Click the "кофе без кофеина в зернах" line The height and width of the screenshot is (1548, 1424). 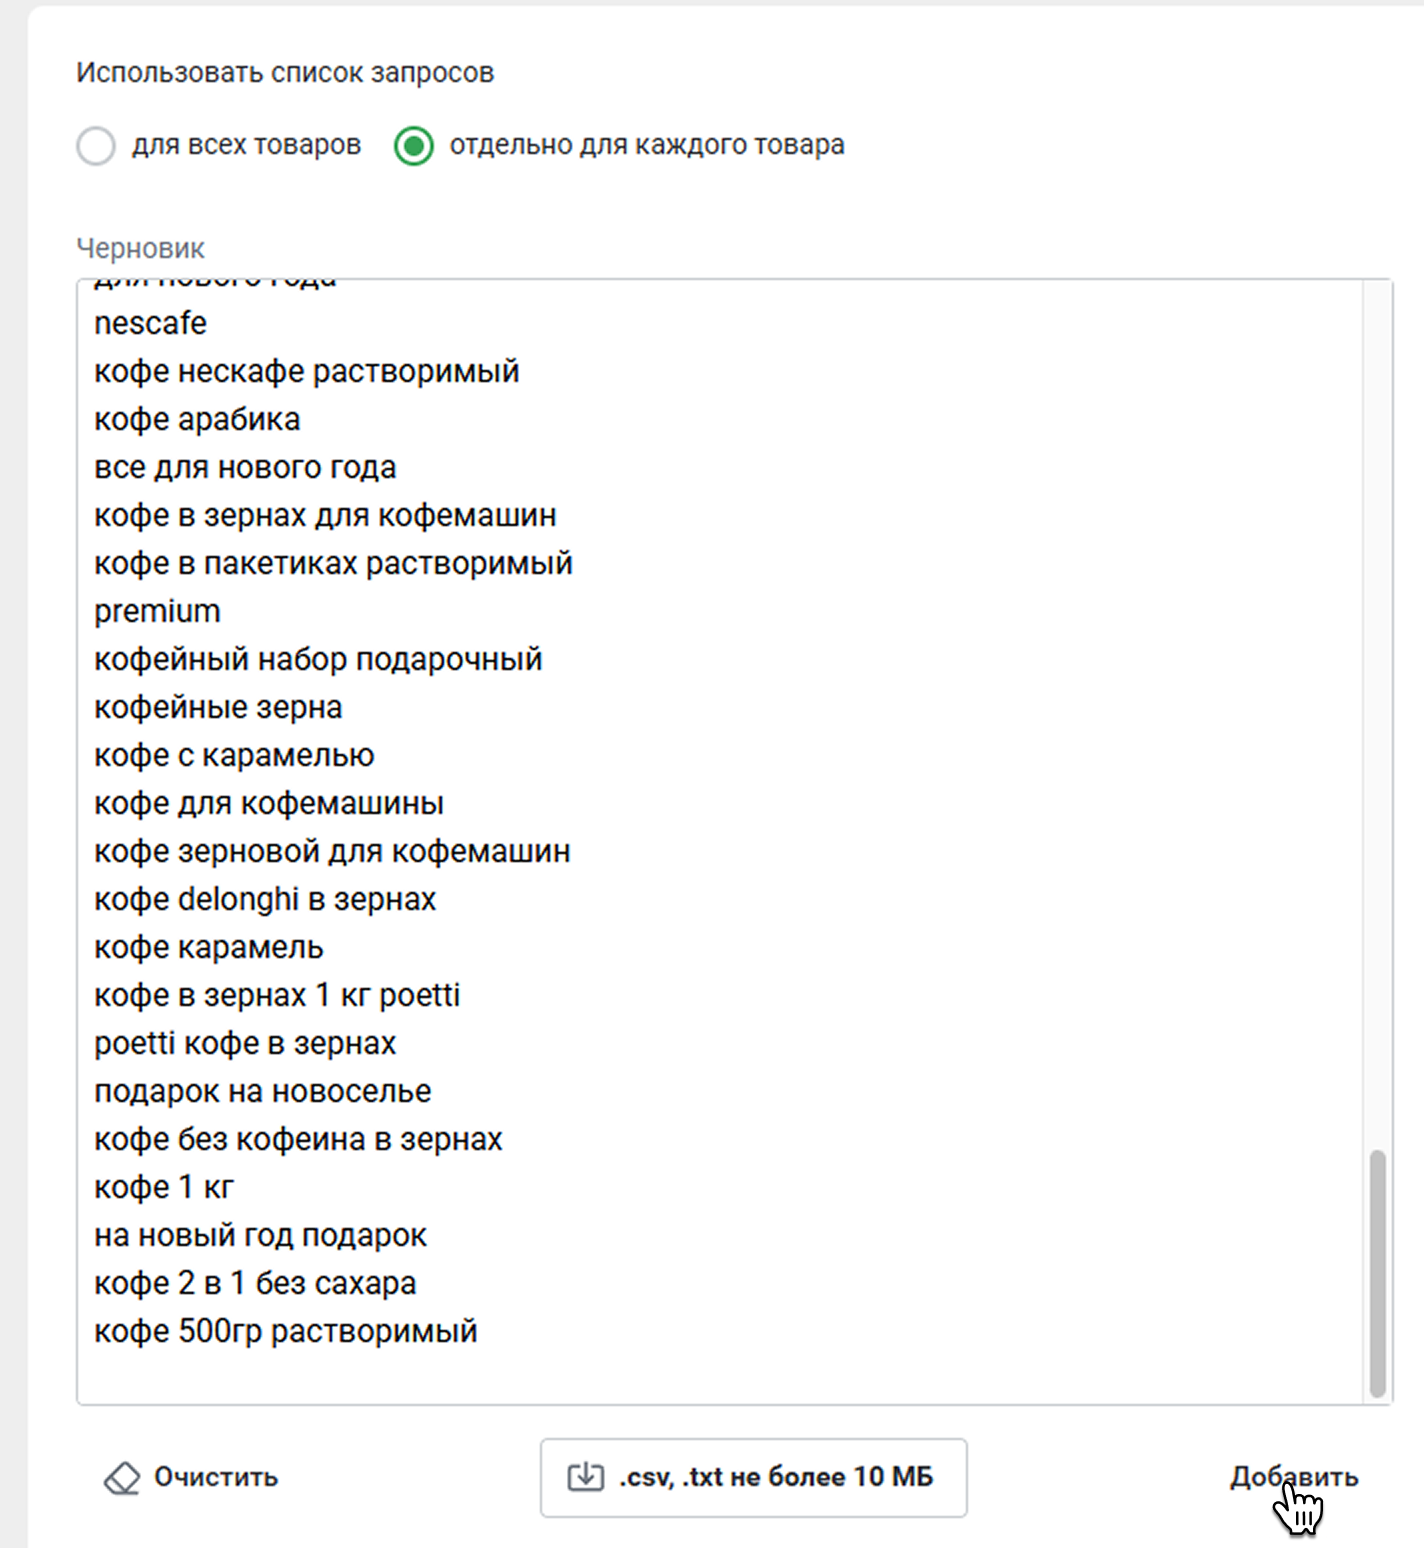pos(298,1139)
